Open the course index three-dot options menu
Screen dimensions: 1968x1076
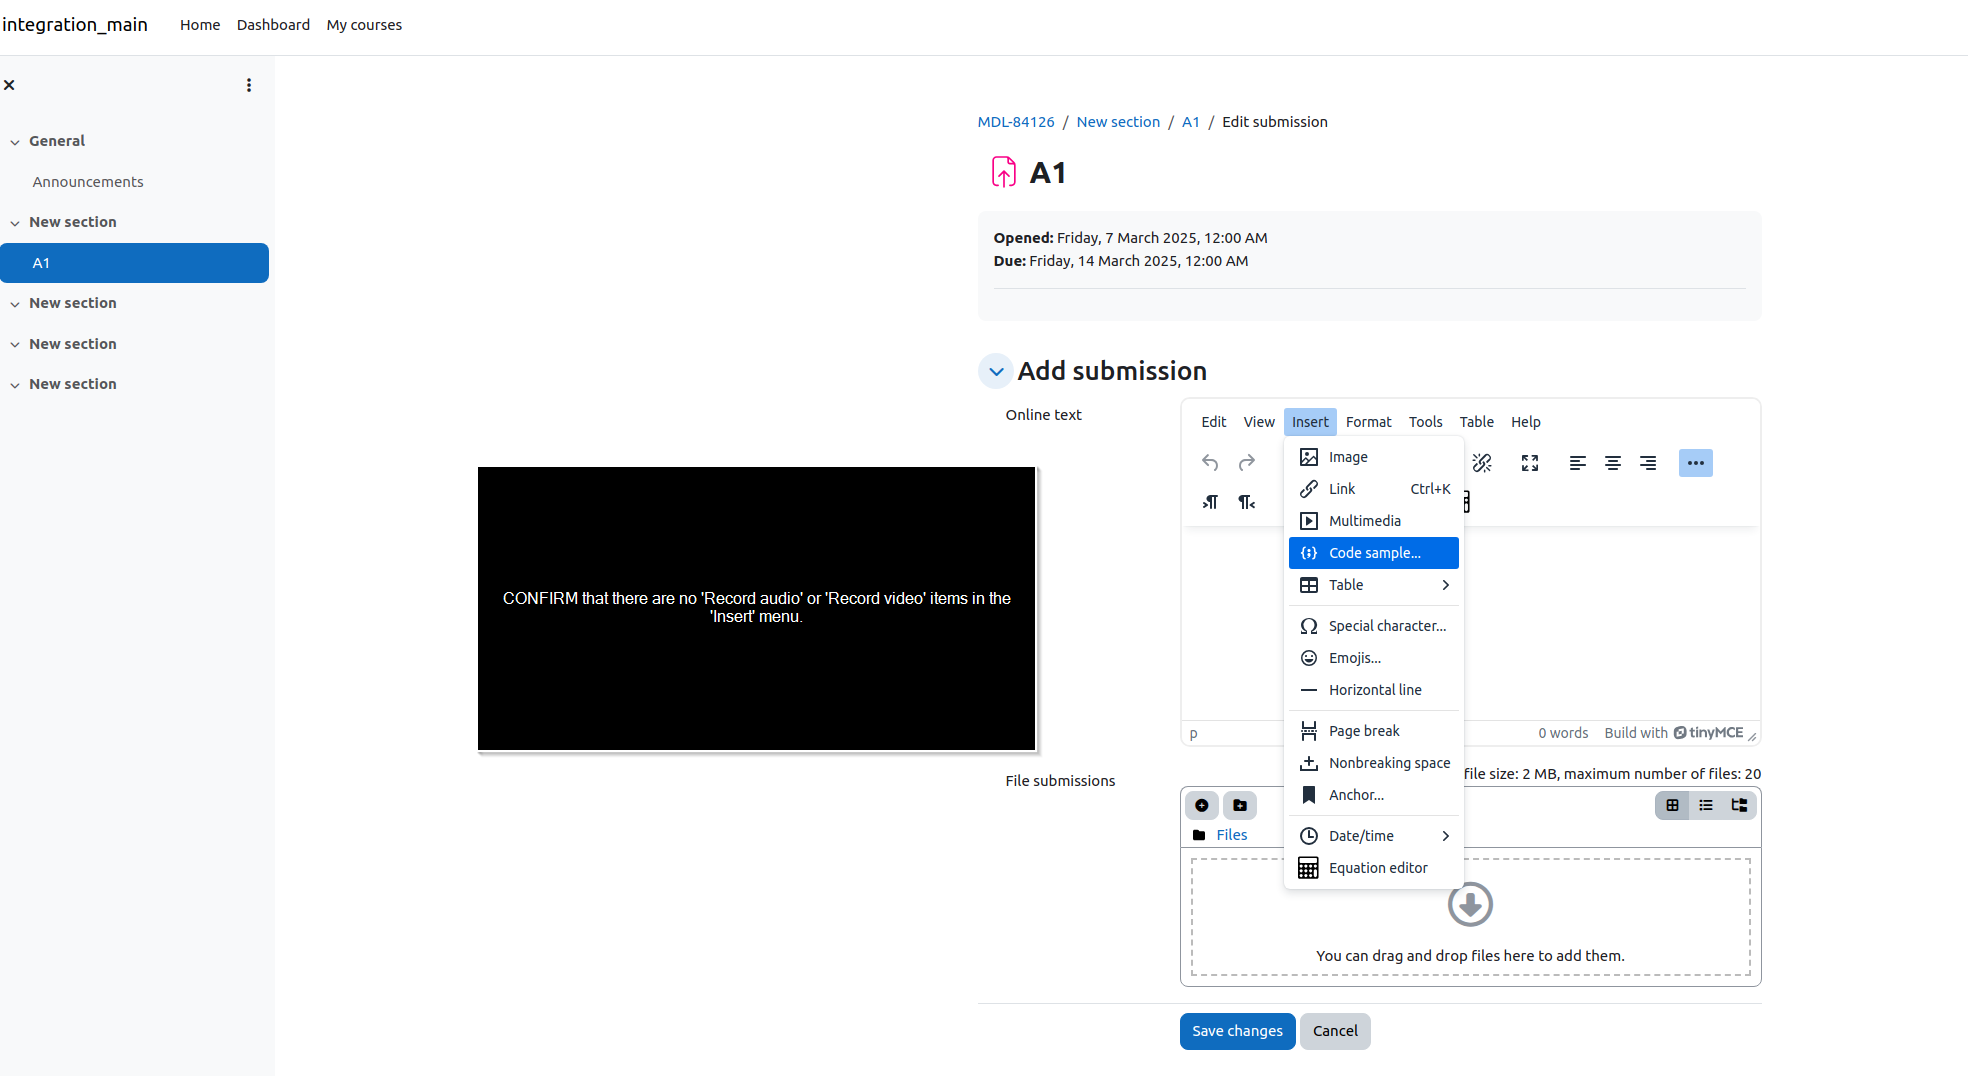click(249, 85)
